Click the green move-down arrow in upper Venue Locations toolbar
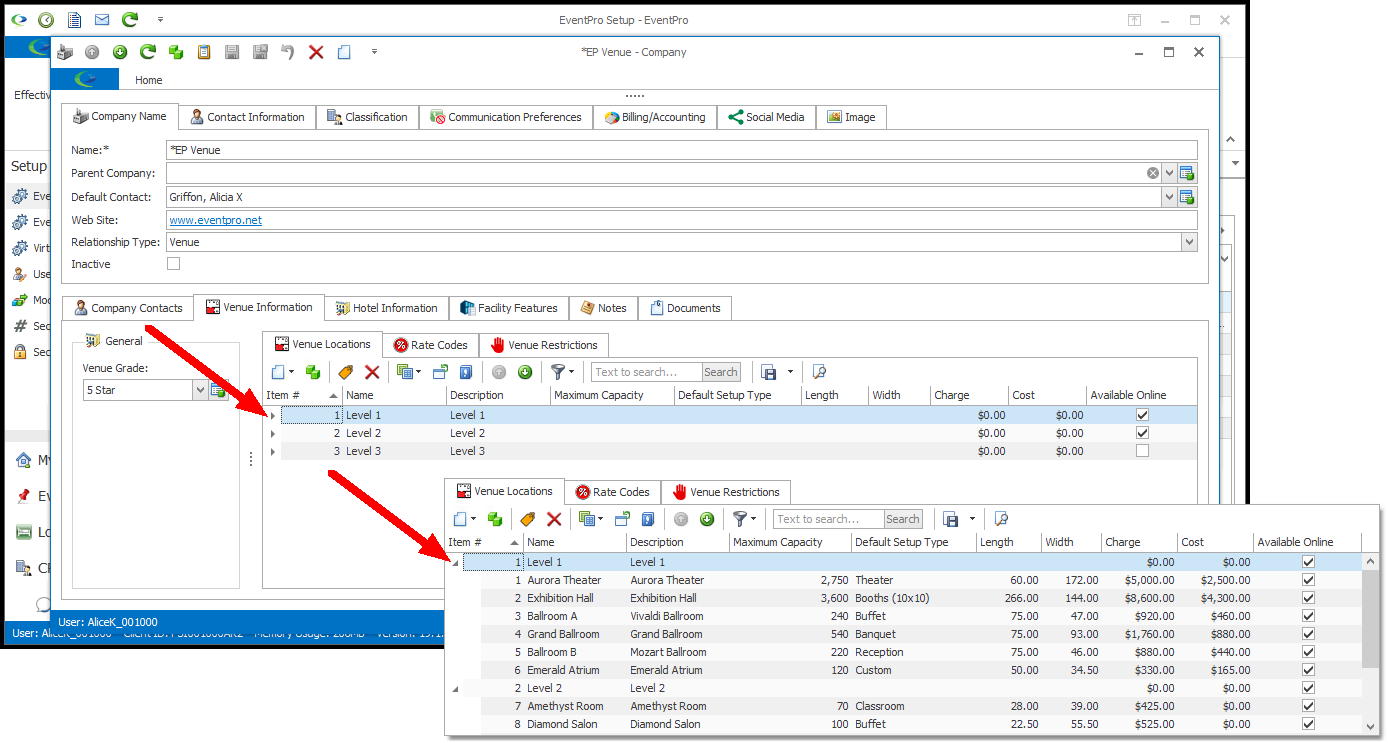1388x743 pixels. 525,372
